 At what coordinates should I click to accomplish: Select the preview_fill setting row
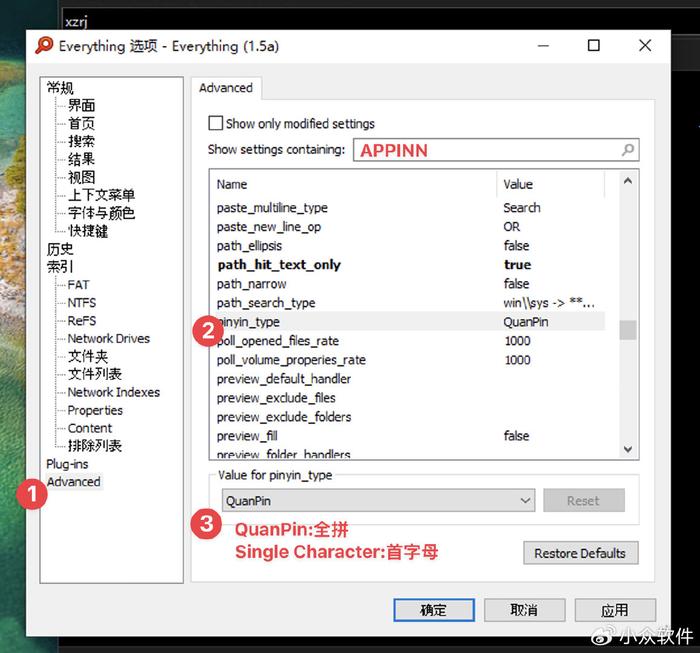pyautogui.click(x=407, y=436)
